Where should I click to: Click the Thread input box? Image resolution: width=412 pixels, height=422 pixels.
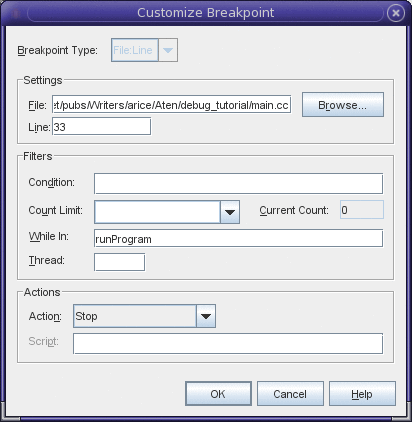119,262
